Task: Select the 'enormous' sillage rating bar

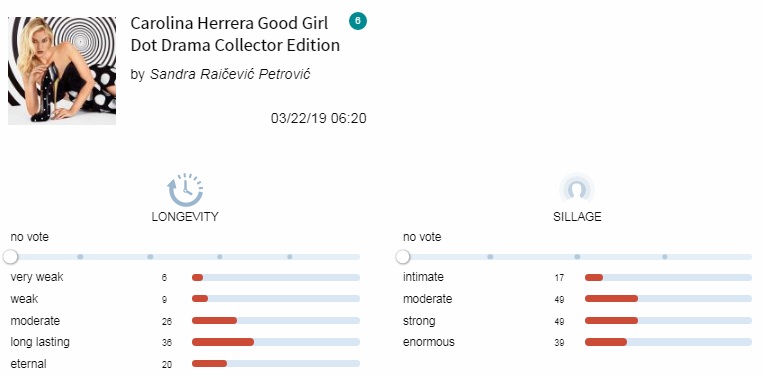Action: coord(668,342)
